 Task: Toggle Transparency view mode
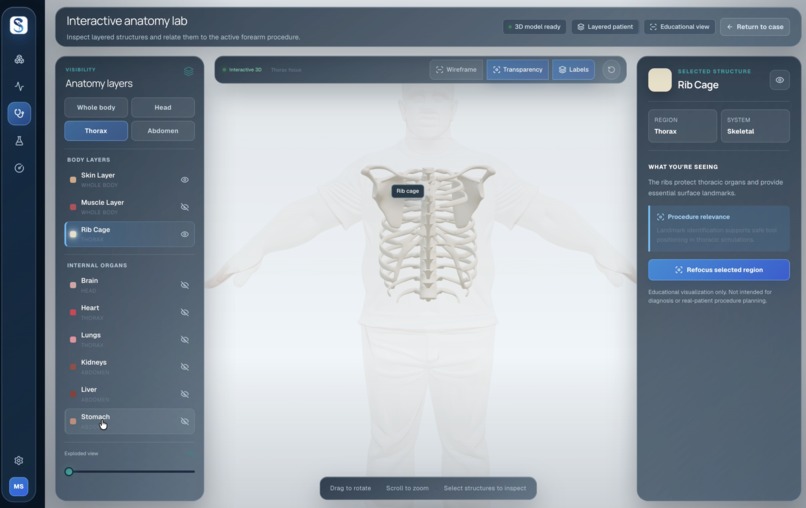click(x=517, y=70)
